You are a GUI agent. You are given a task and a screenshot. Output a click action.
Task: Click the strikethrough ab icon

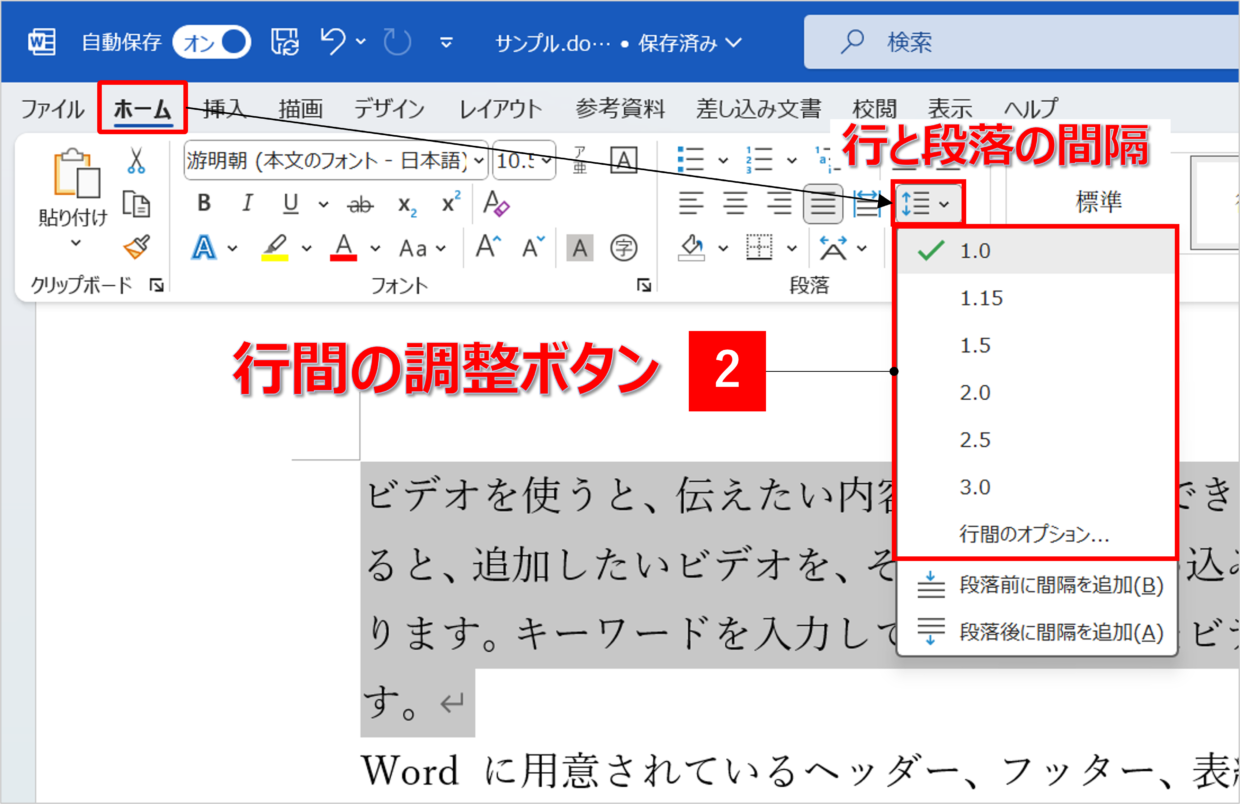click(x=360, y=204)
